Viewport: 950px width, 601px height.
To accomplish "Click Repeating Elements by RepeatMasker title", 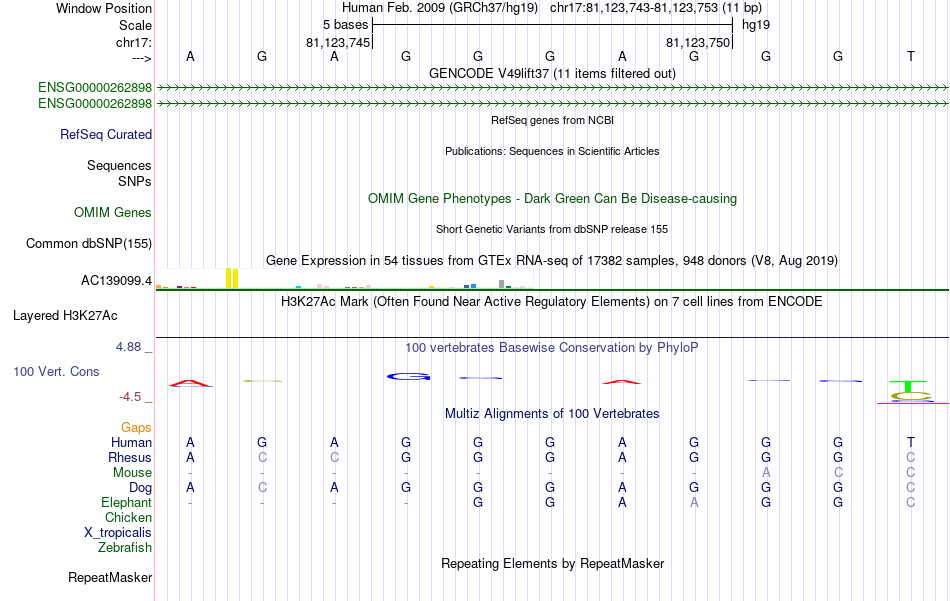I will point(552,563).
